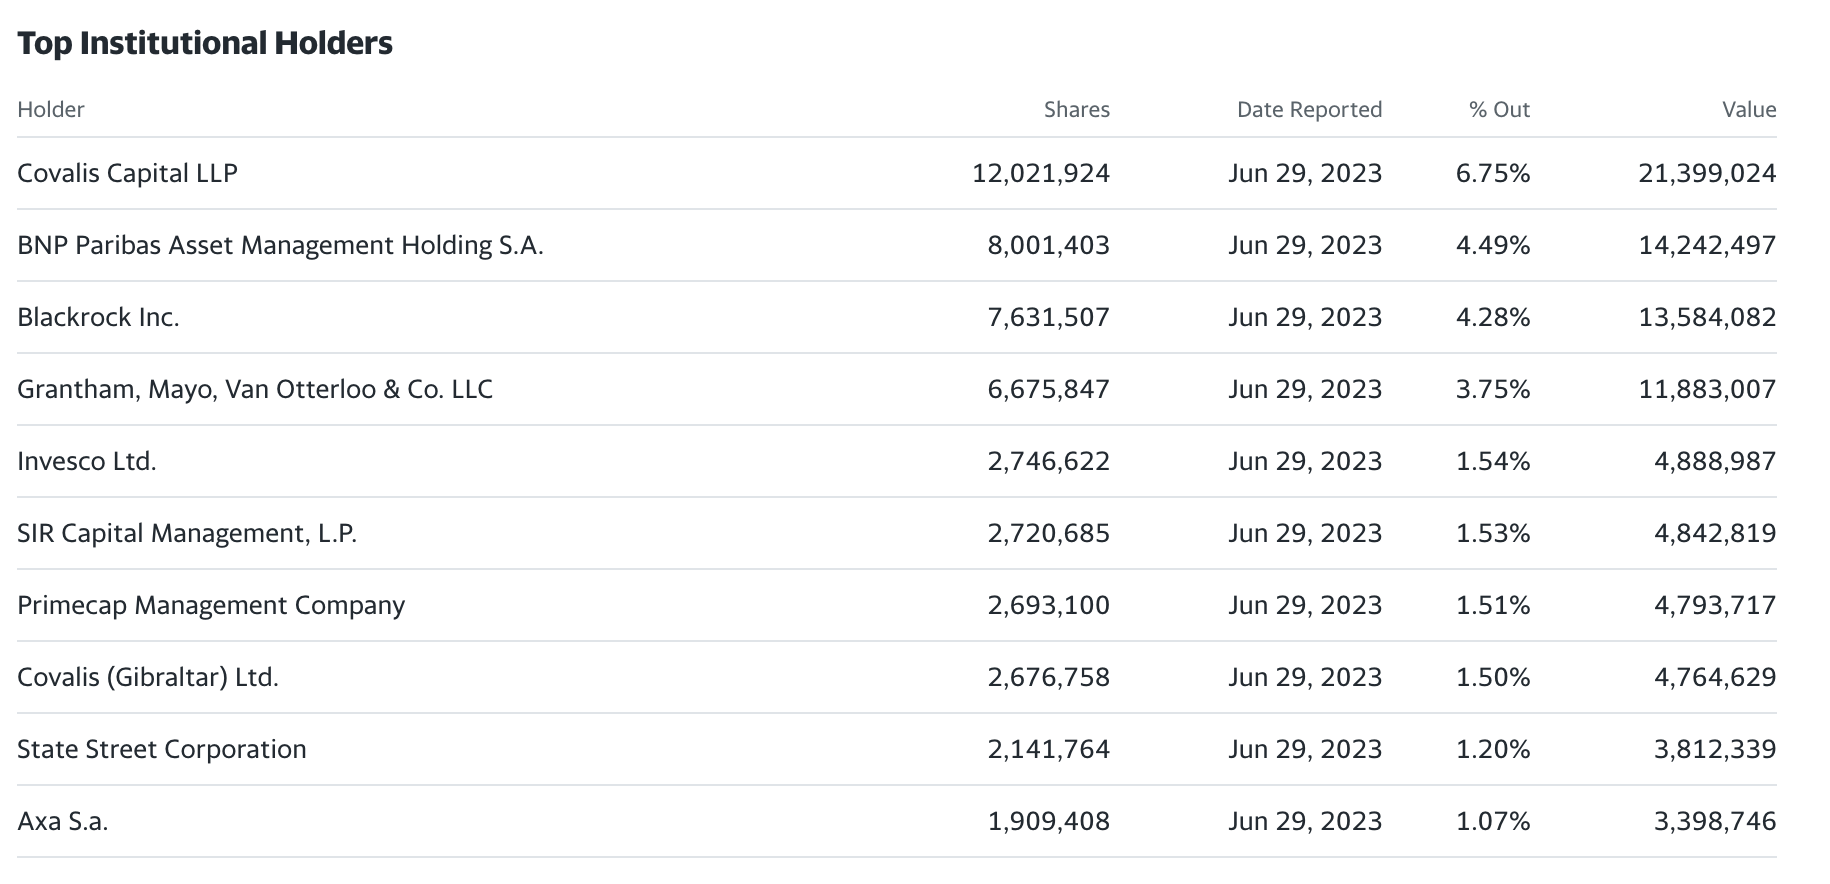The width and height of the screenshot is (1830, 884).
Task: Click shares value 8,001,403
Action: click(x=1049, y=245)
